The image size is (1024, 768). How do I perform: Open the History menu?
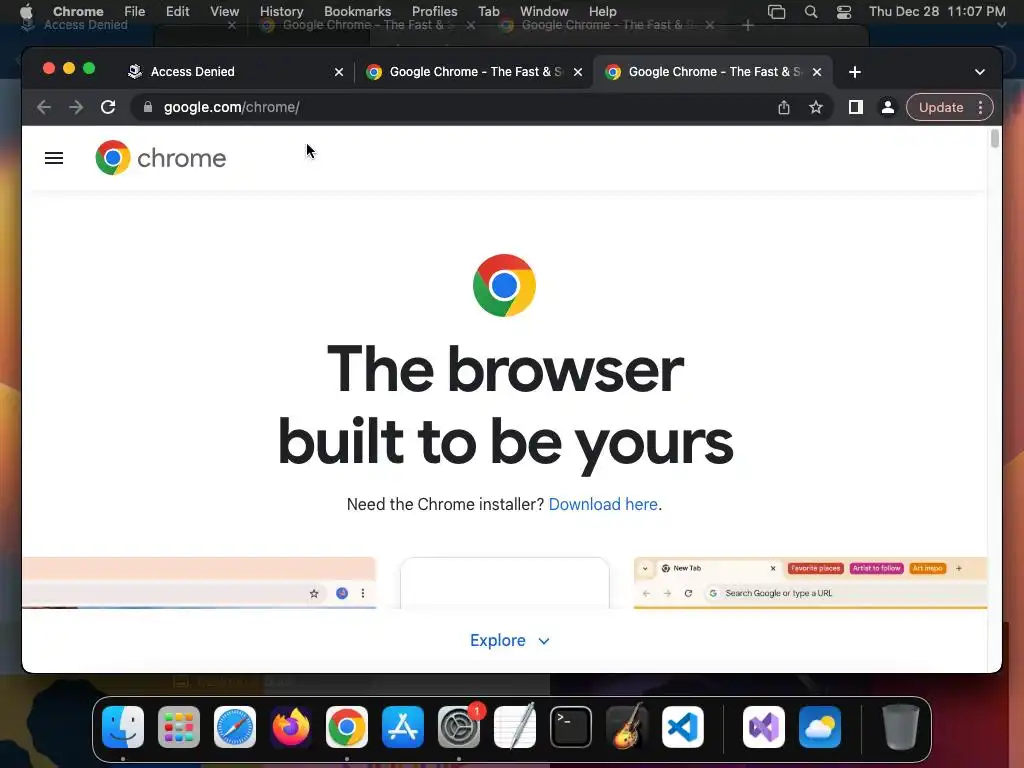tap(281, 11)
